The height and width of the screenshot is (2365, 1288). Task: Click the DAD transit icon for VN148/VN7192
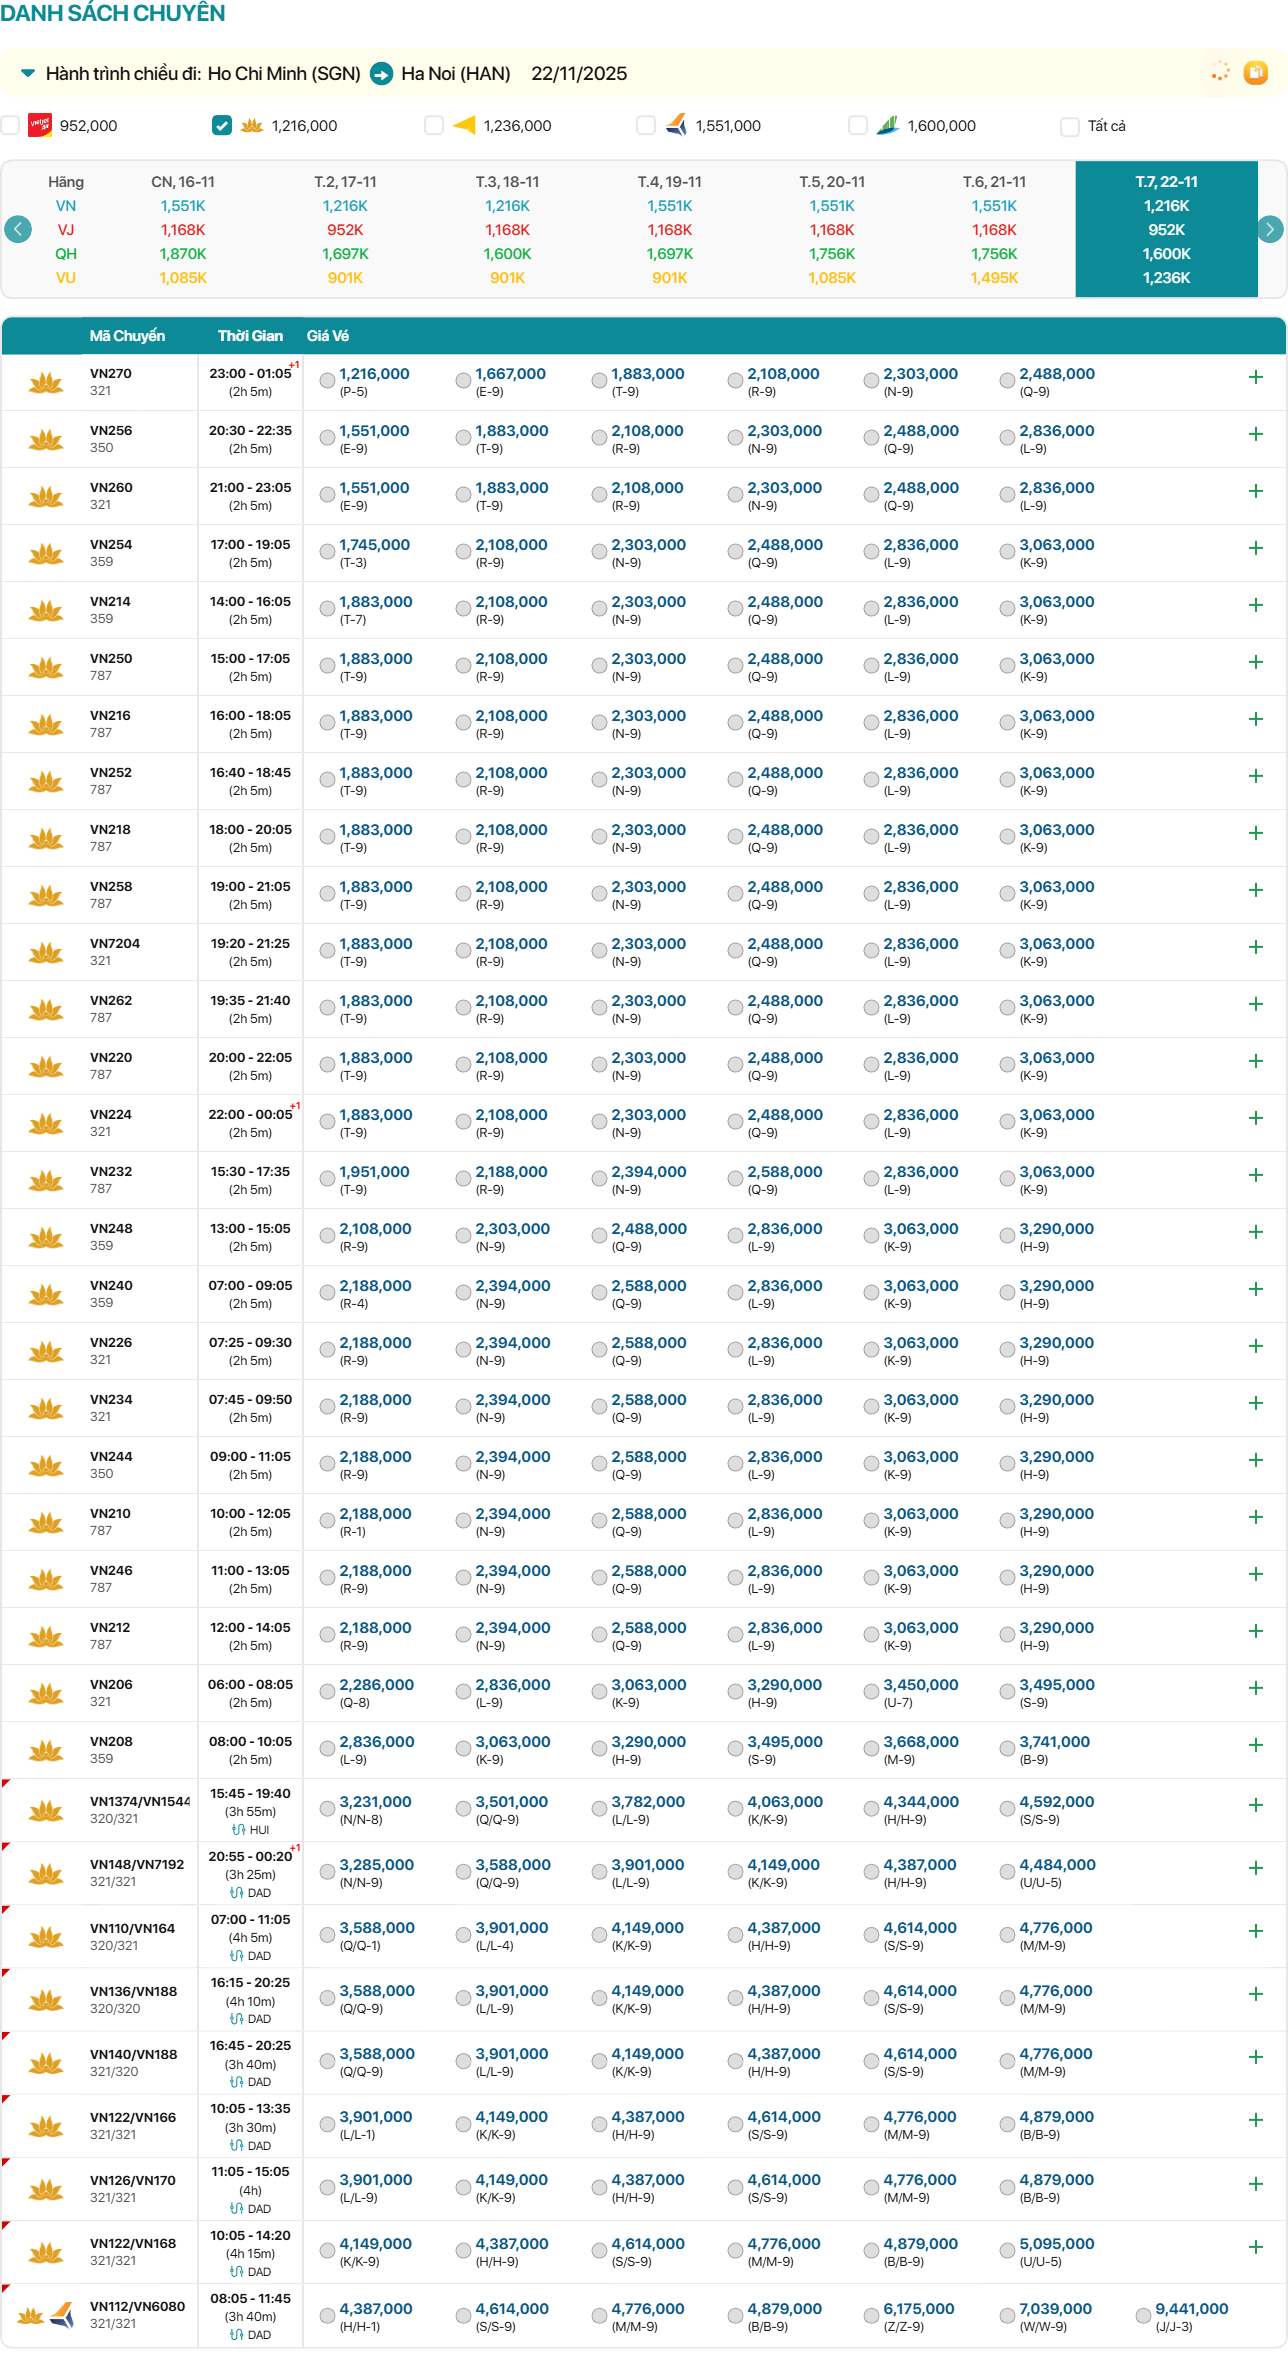pyautogui.click(x=238, y=1893)
